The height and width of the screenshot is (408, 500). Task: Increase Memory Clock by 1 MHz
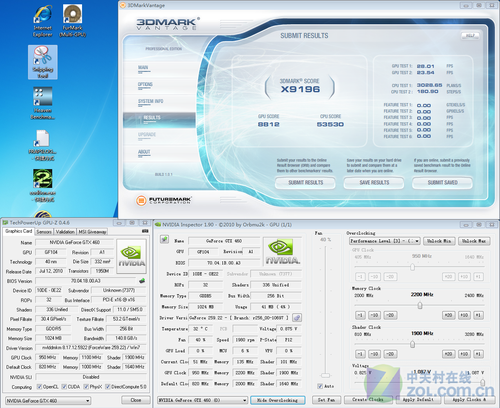pyautogui.click(x=478, y=315)
